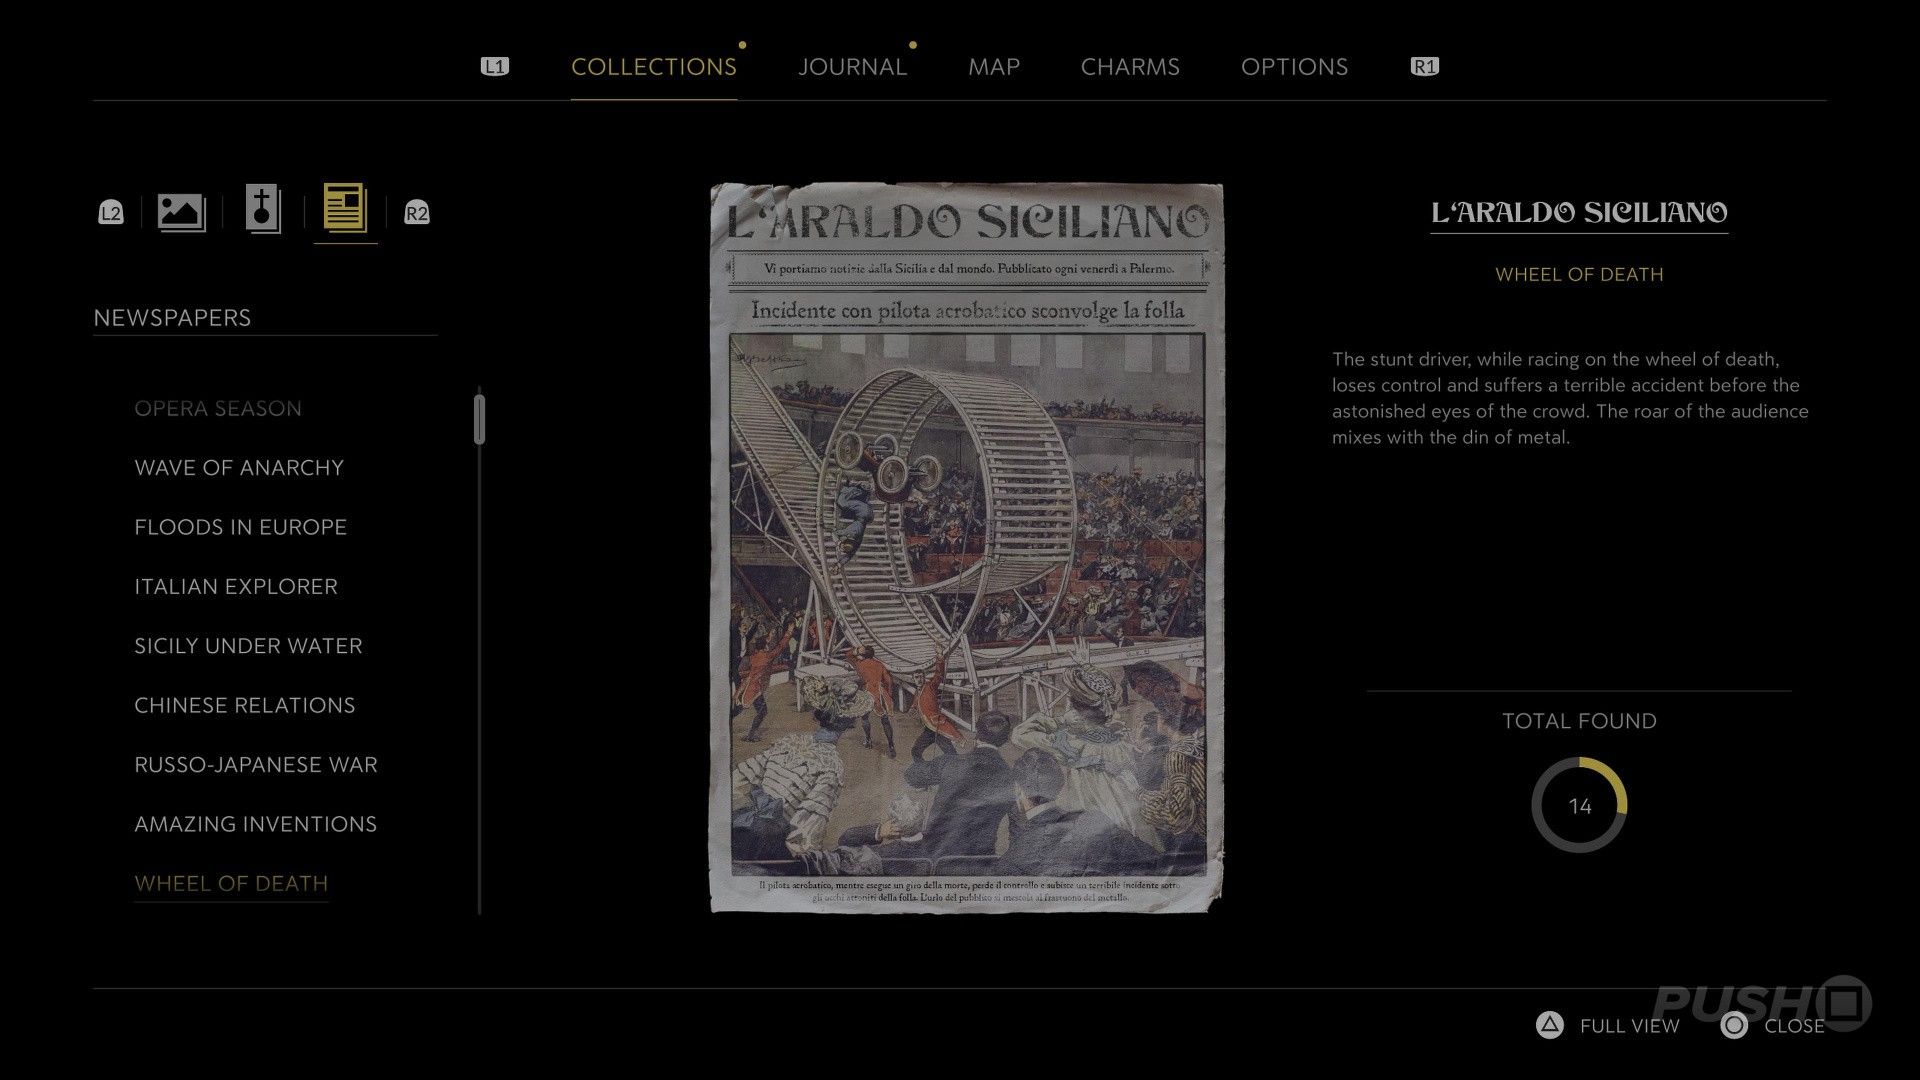
Task: Select the newspapers collection icon
Action: tap(345, 210)
